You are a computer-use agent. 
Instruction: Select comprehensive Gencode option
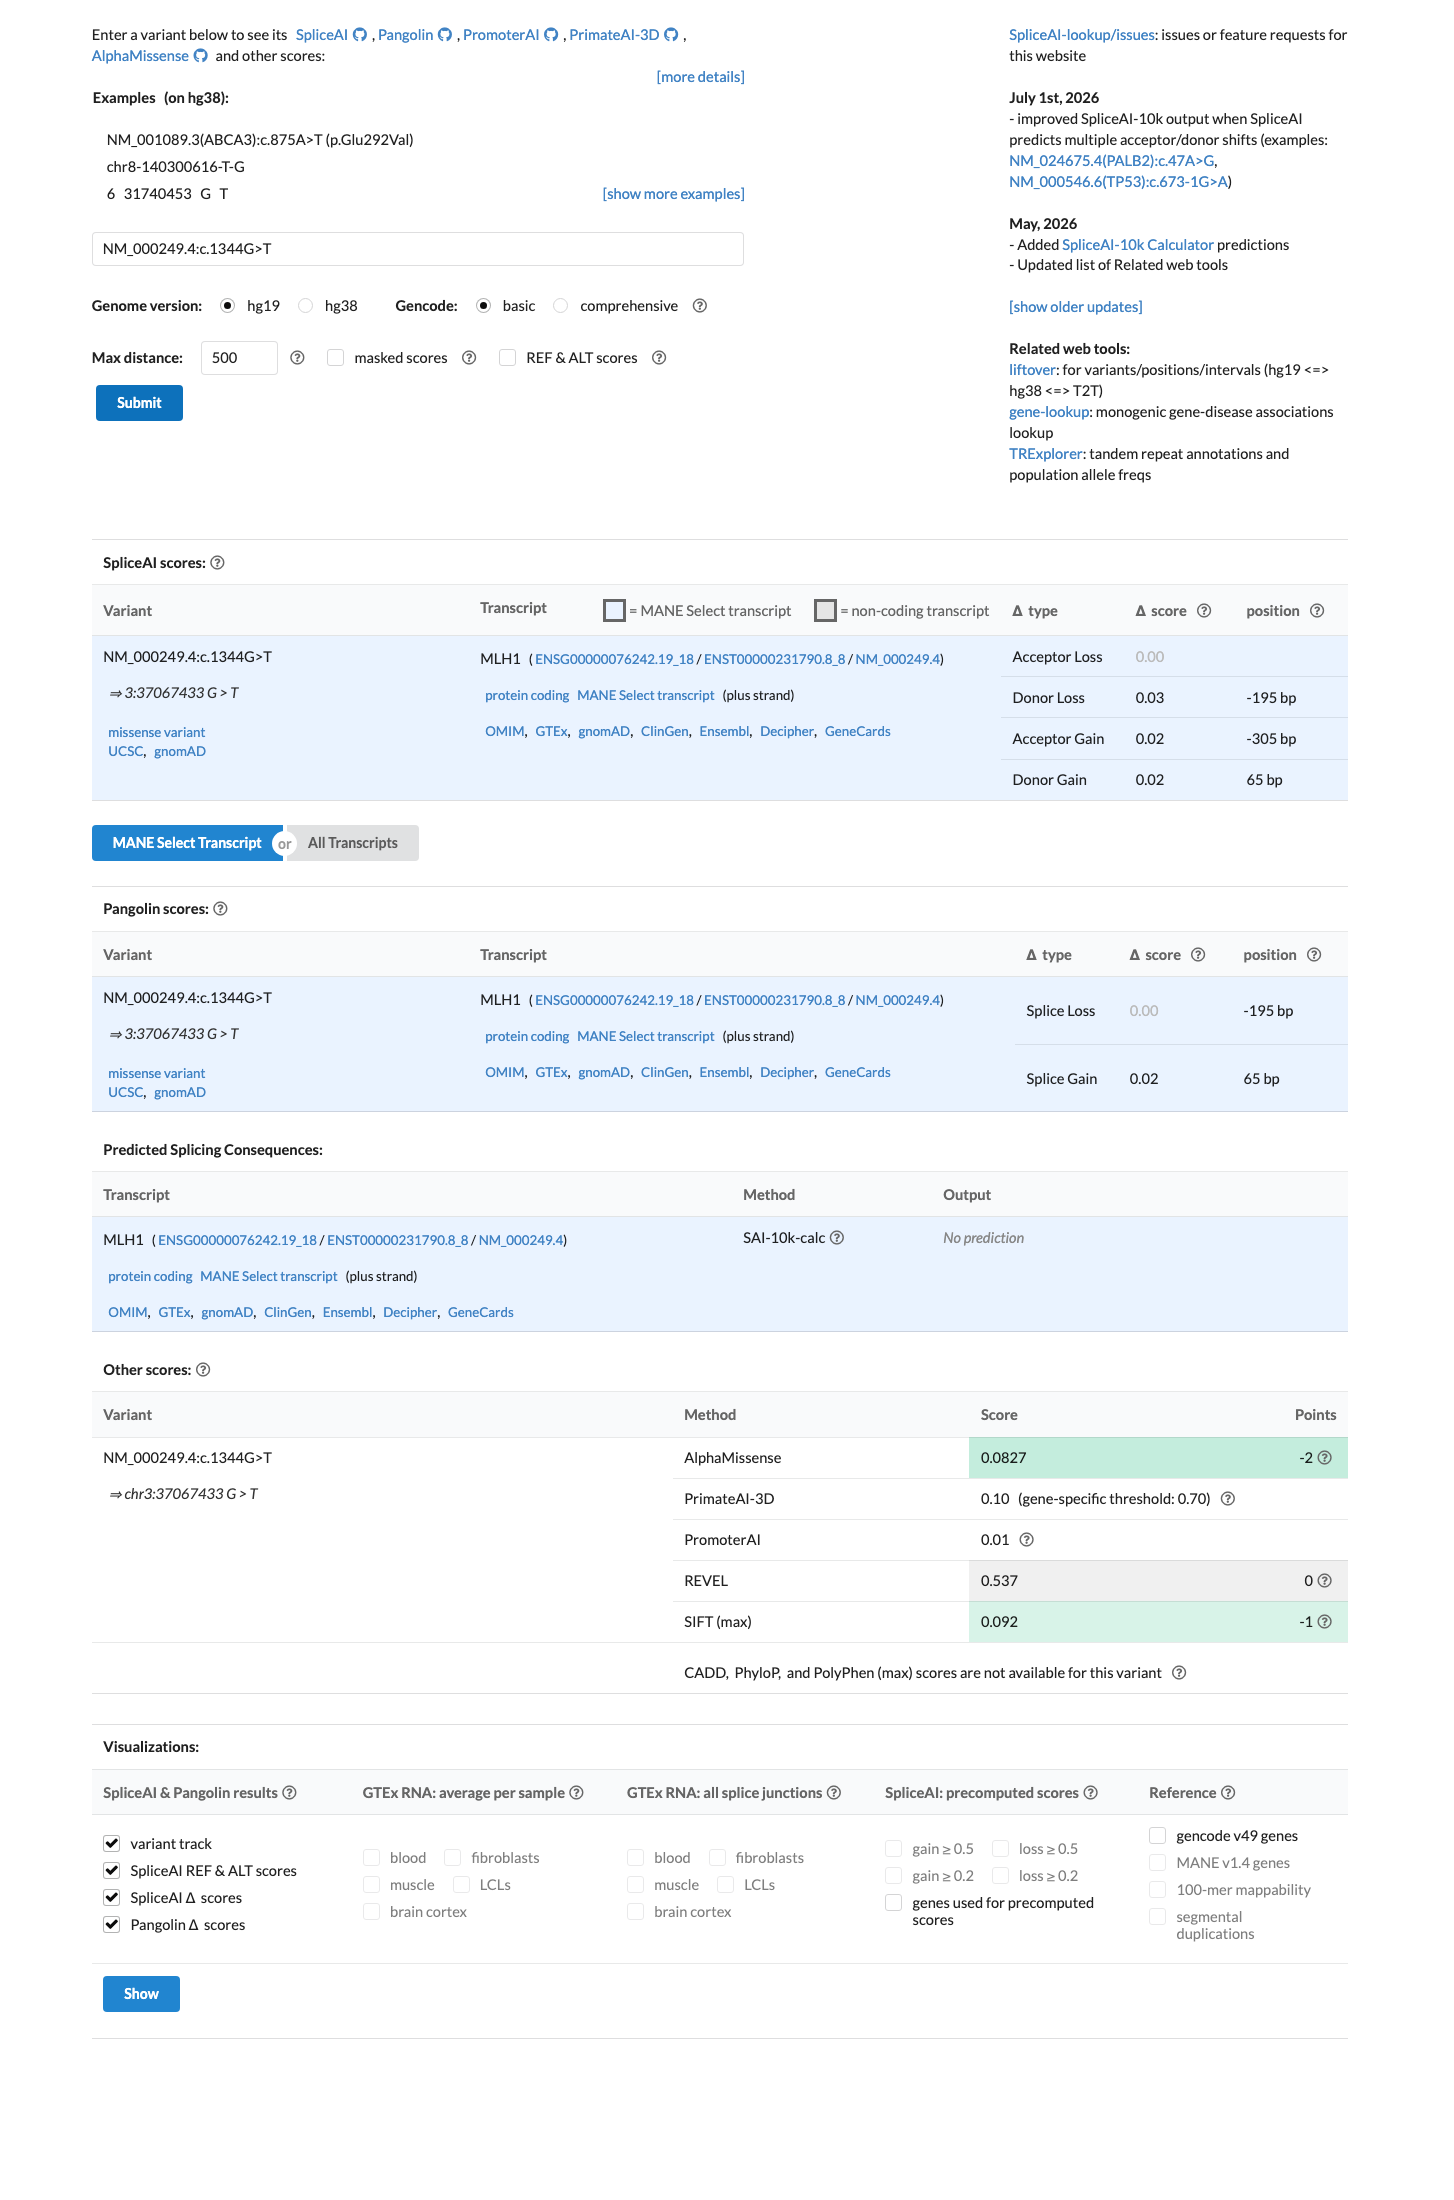tap(560, 306)
